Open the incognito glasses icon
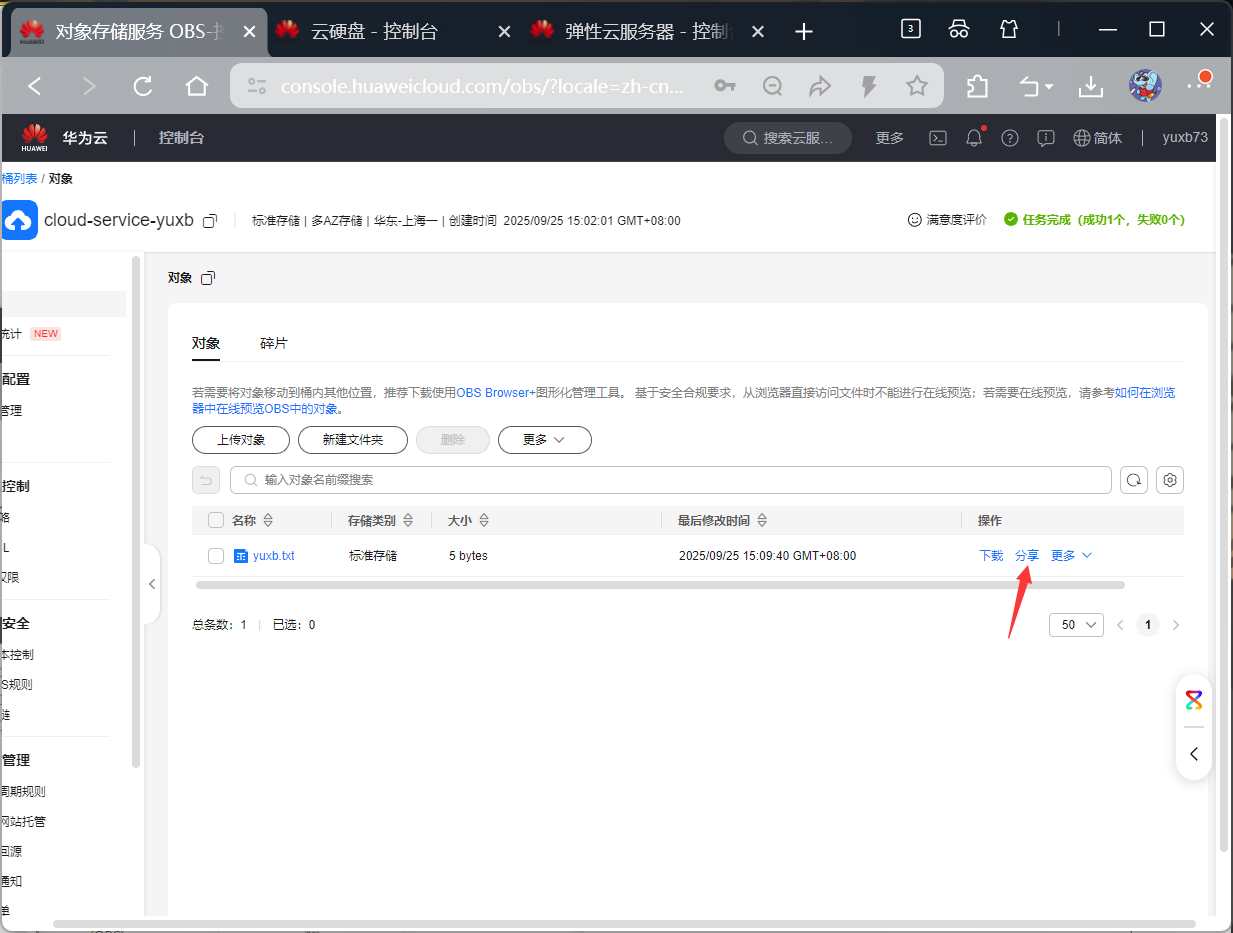 click(959, 29)
